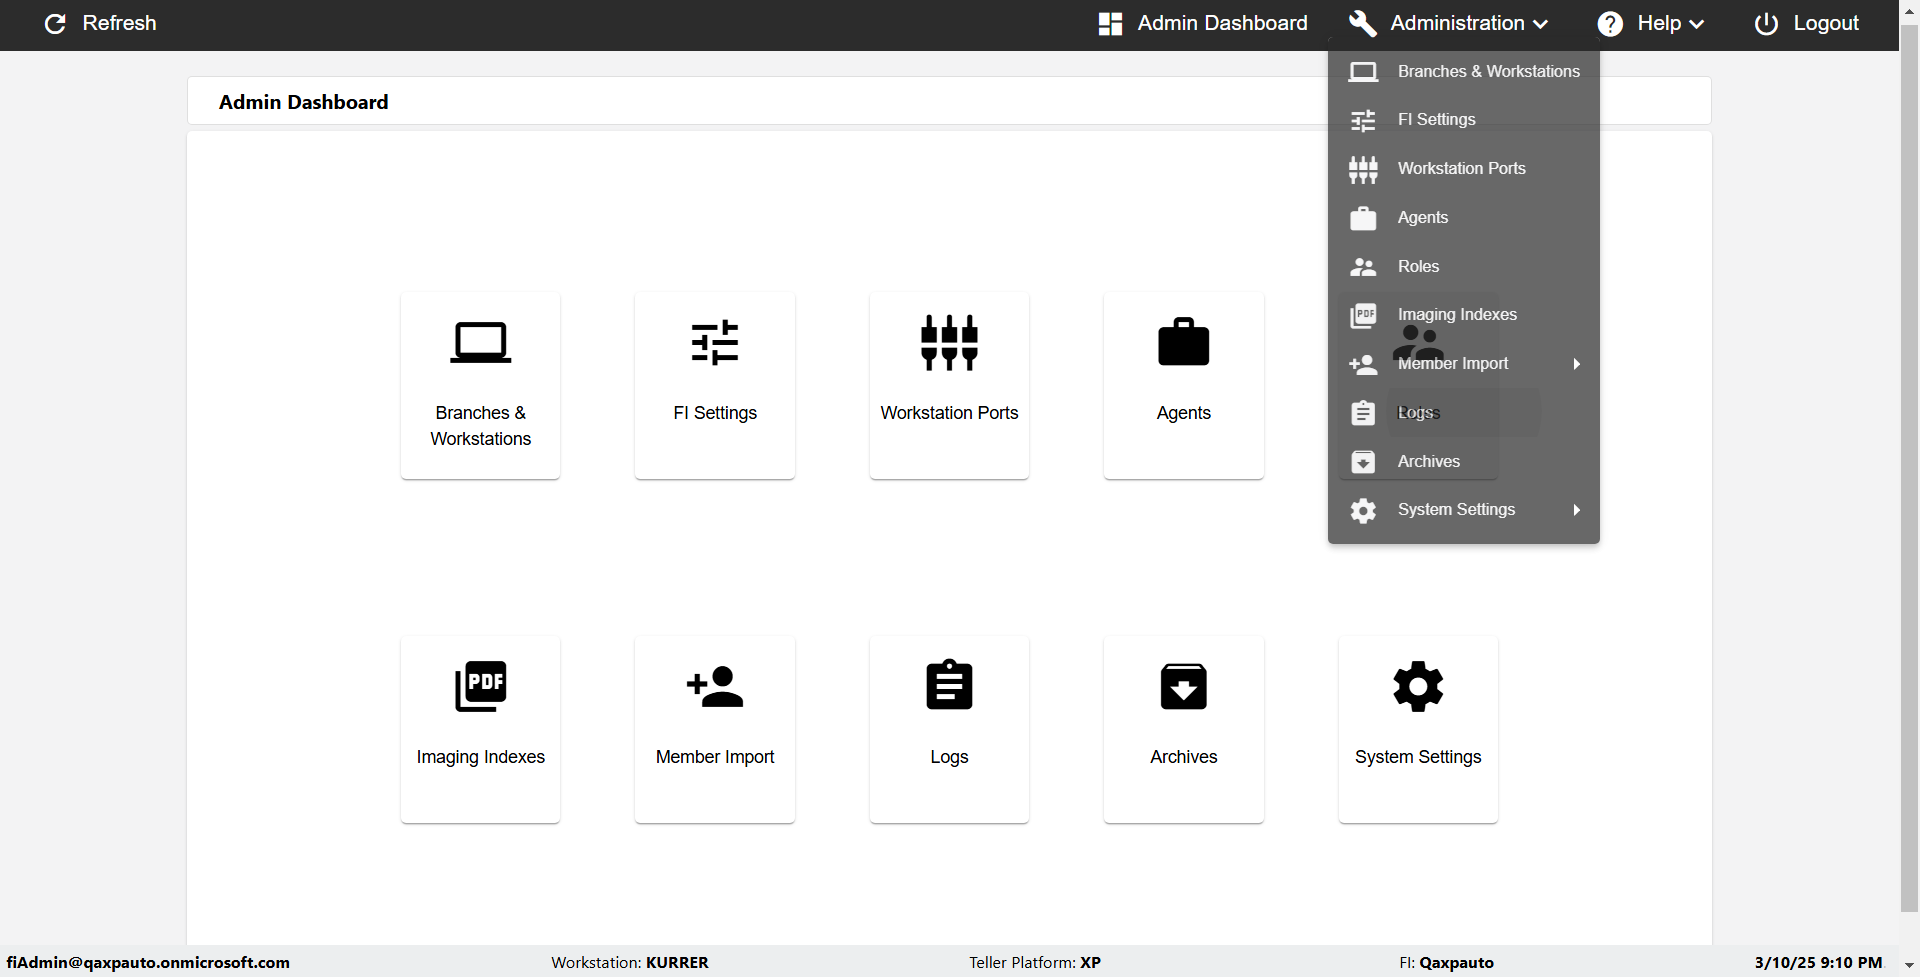Click the Administration wrench icon

[1363, 23]
